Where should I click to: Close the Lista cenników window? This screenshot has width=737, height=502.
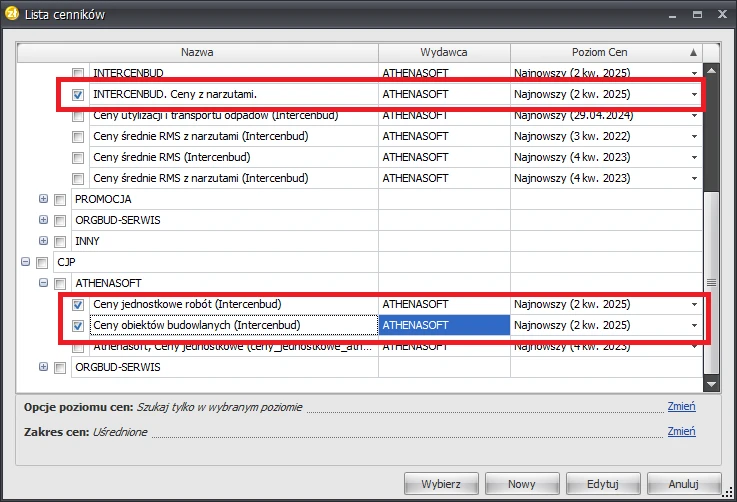click(722, 15)
